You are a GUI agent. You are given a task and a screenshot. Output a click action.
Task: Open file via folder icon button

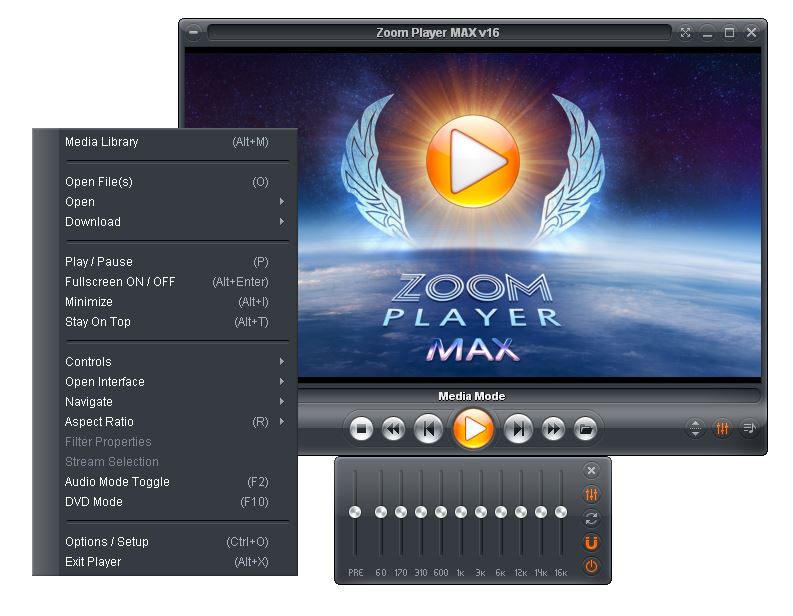tap(586, 429)
